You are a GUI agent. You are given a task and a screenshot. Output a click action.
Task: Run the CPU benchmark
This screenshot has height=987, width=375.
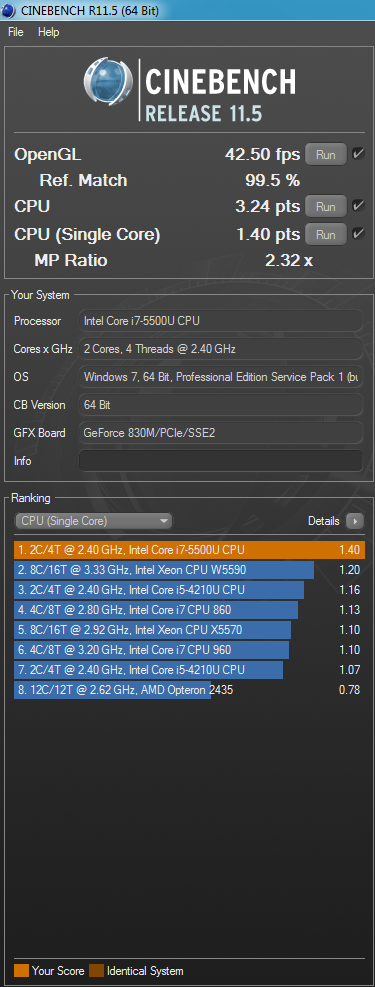point(326,206)
